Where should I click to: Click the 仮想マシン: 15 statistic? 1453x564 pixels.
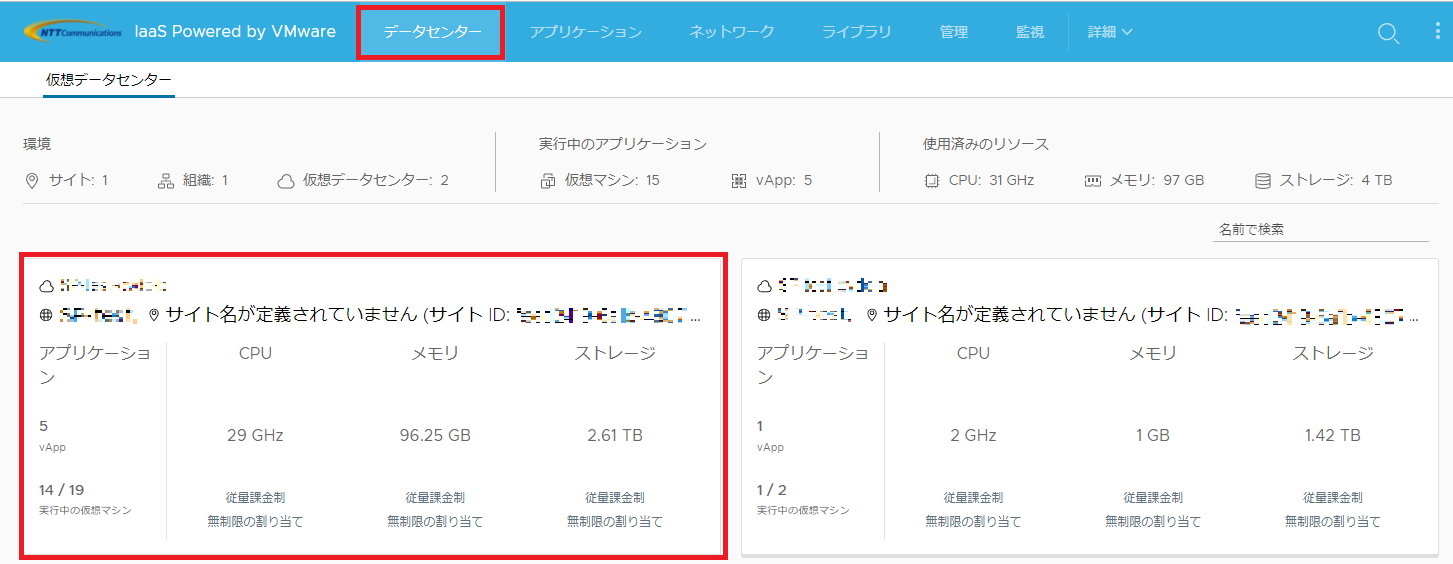coord(600,181)
